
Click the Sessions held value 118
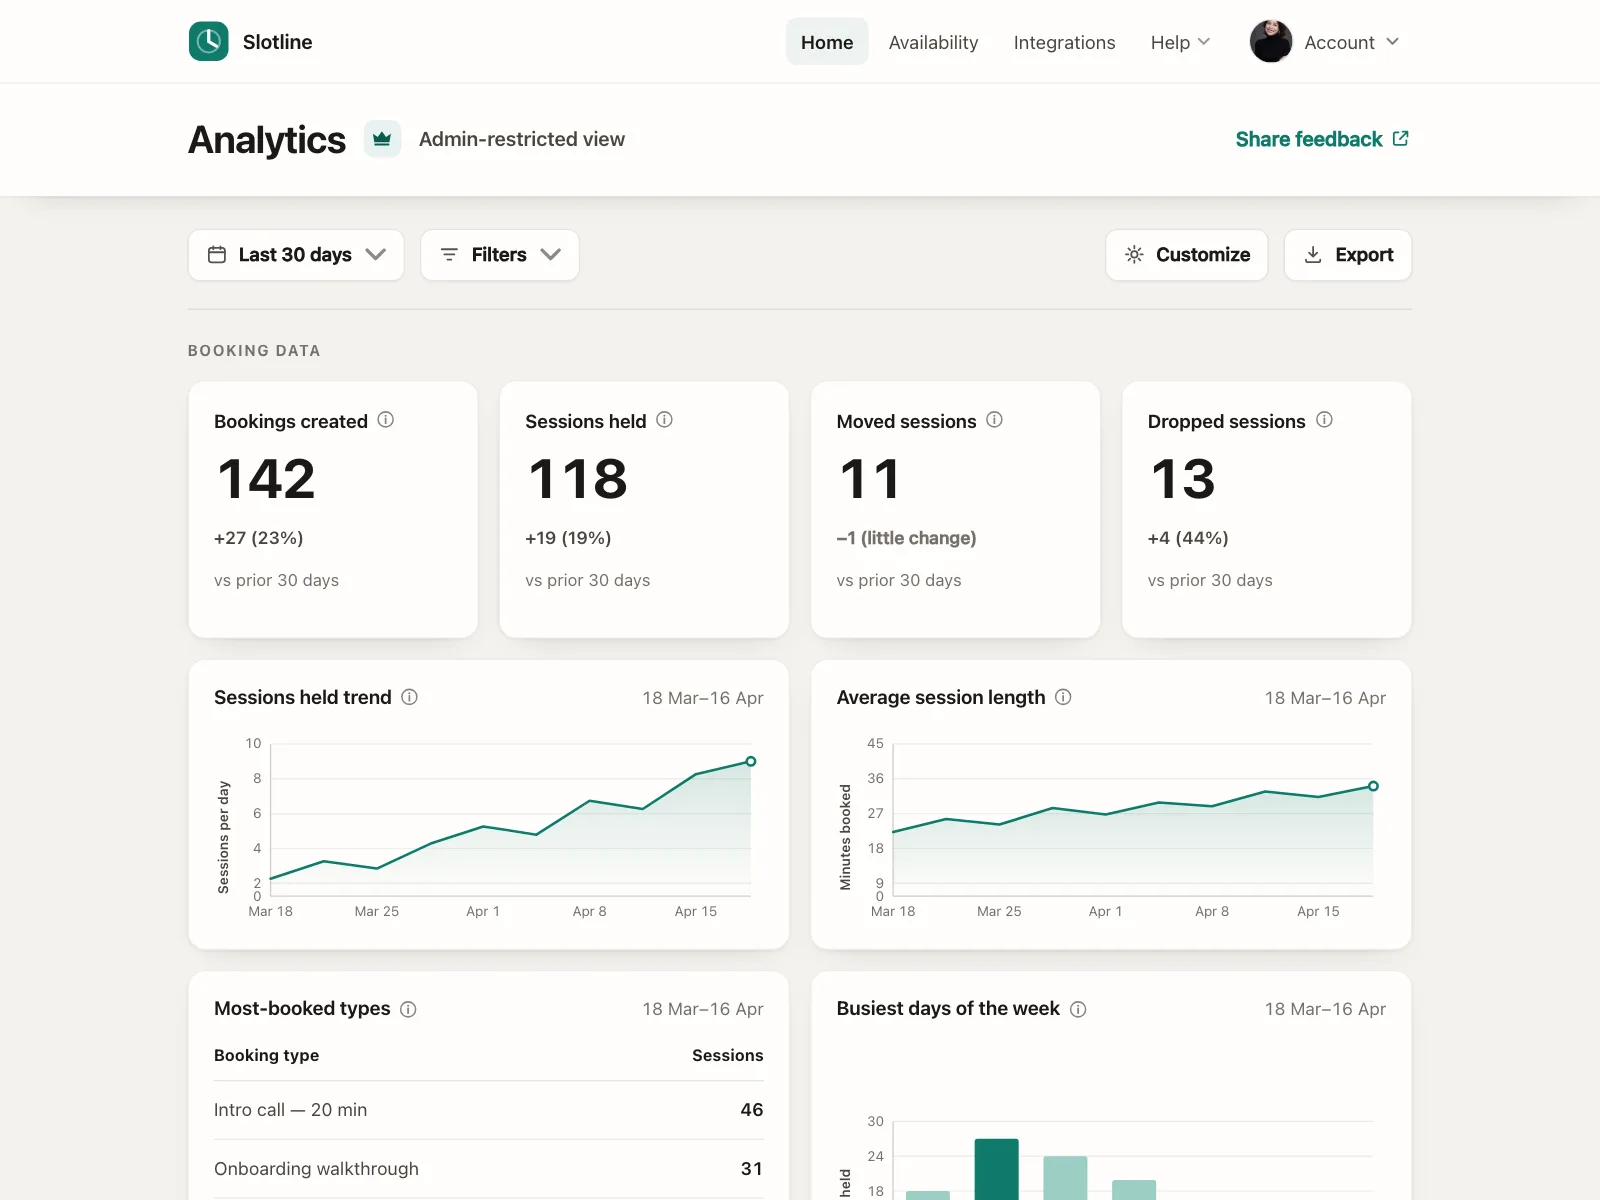pyautogui.click(x=578, y=479)
